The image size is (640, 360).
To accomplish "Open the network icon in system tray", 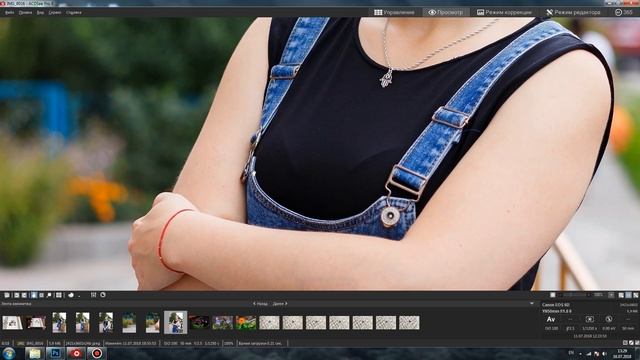I will 589,353.
